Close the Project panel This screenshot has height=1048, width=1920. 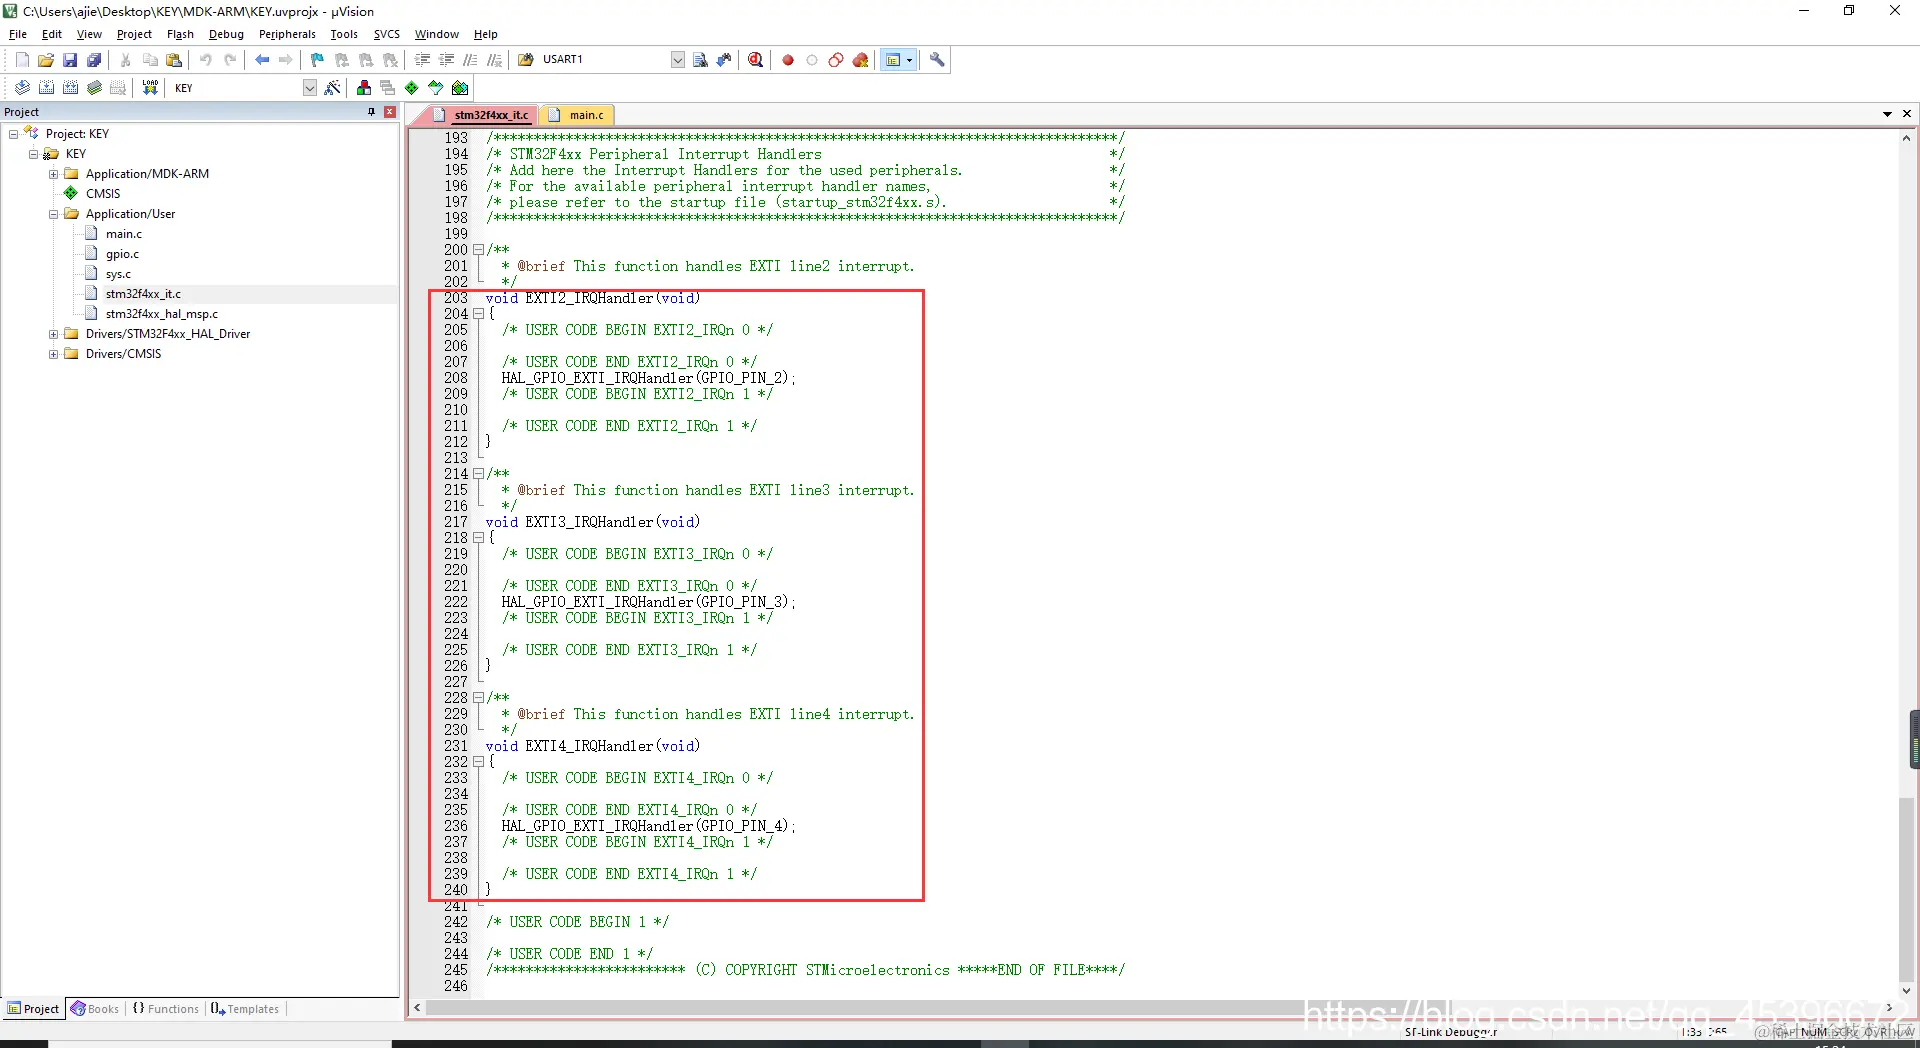pyautogui.click(x=390, y=112)
